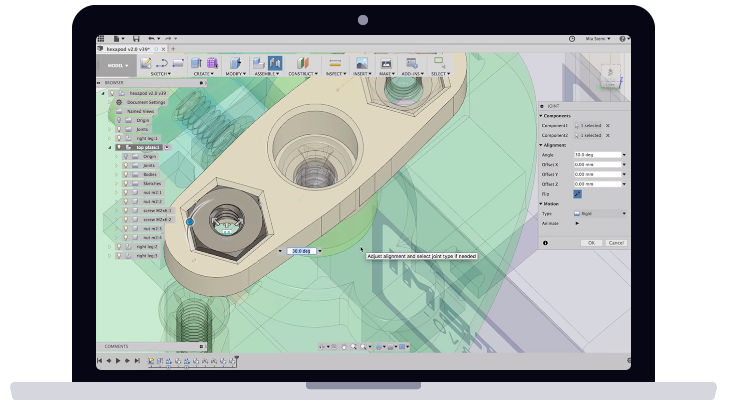This screenshot has width=729, height=407.
Task: Click the blue angle manipulator handle
Action: [190, 222]
